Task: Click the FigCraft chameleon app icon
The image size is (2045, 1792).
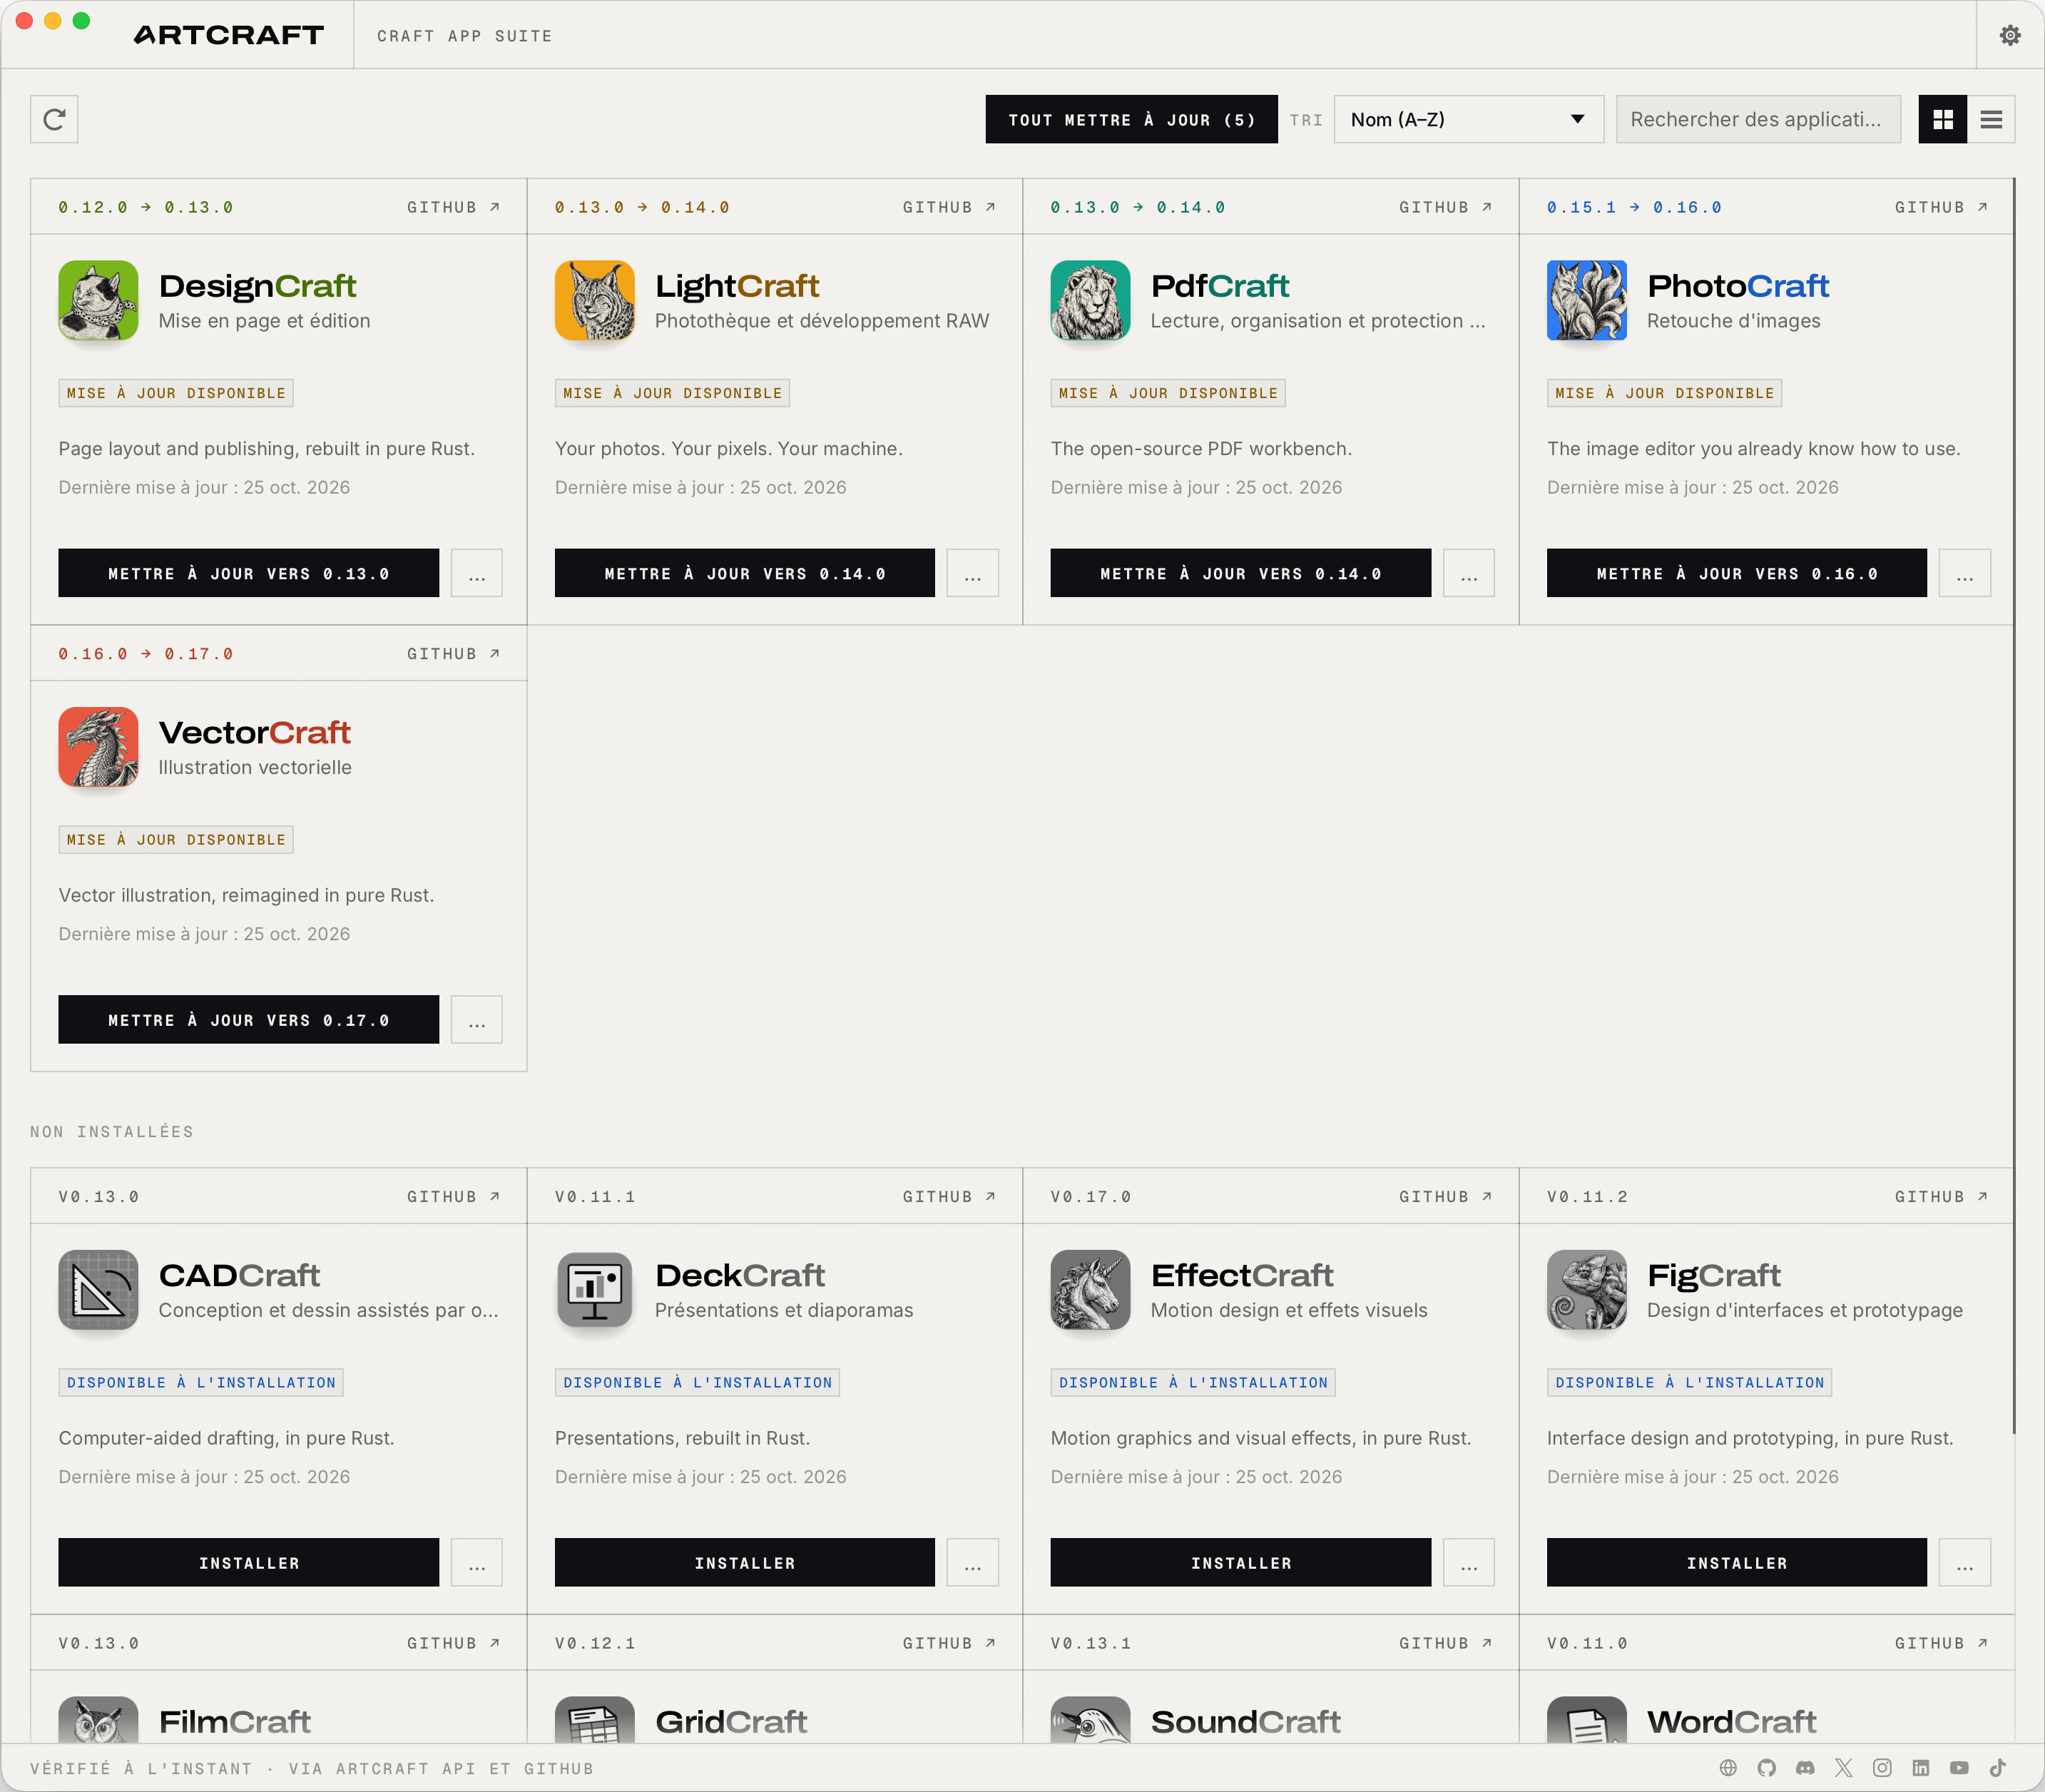Action: [x=1587, y=1290]
